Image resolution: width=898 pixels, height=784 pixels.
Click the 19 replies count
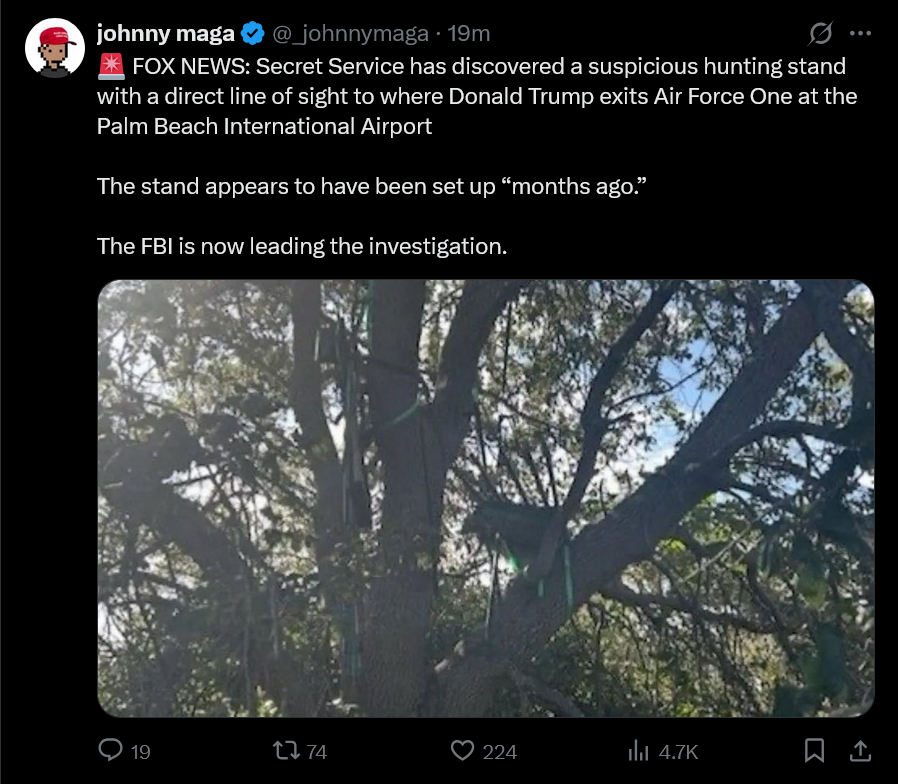point(141,751)
